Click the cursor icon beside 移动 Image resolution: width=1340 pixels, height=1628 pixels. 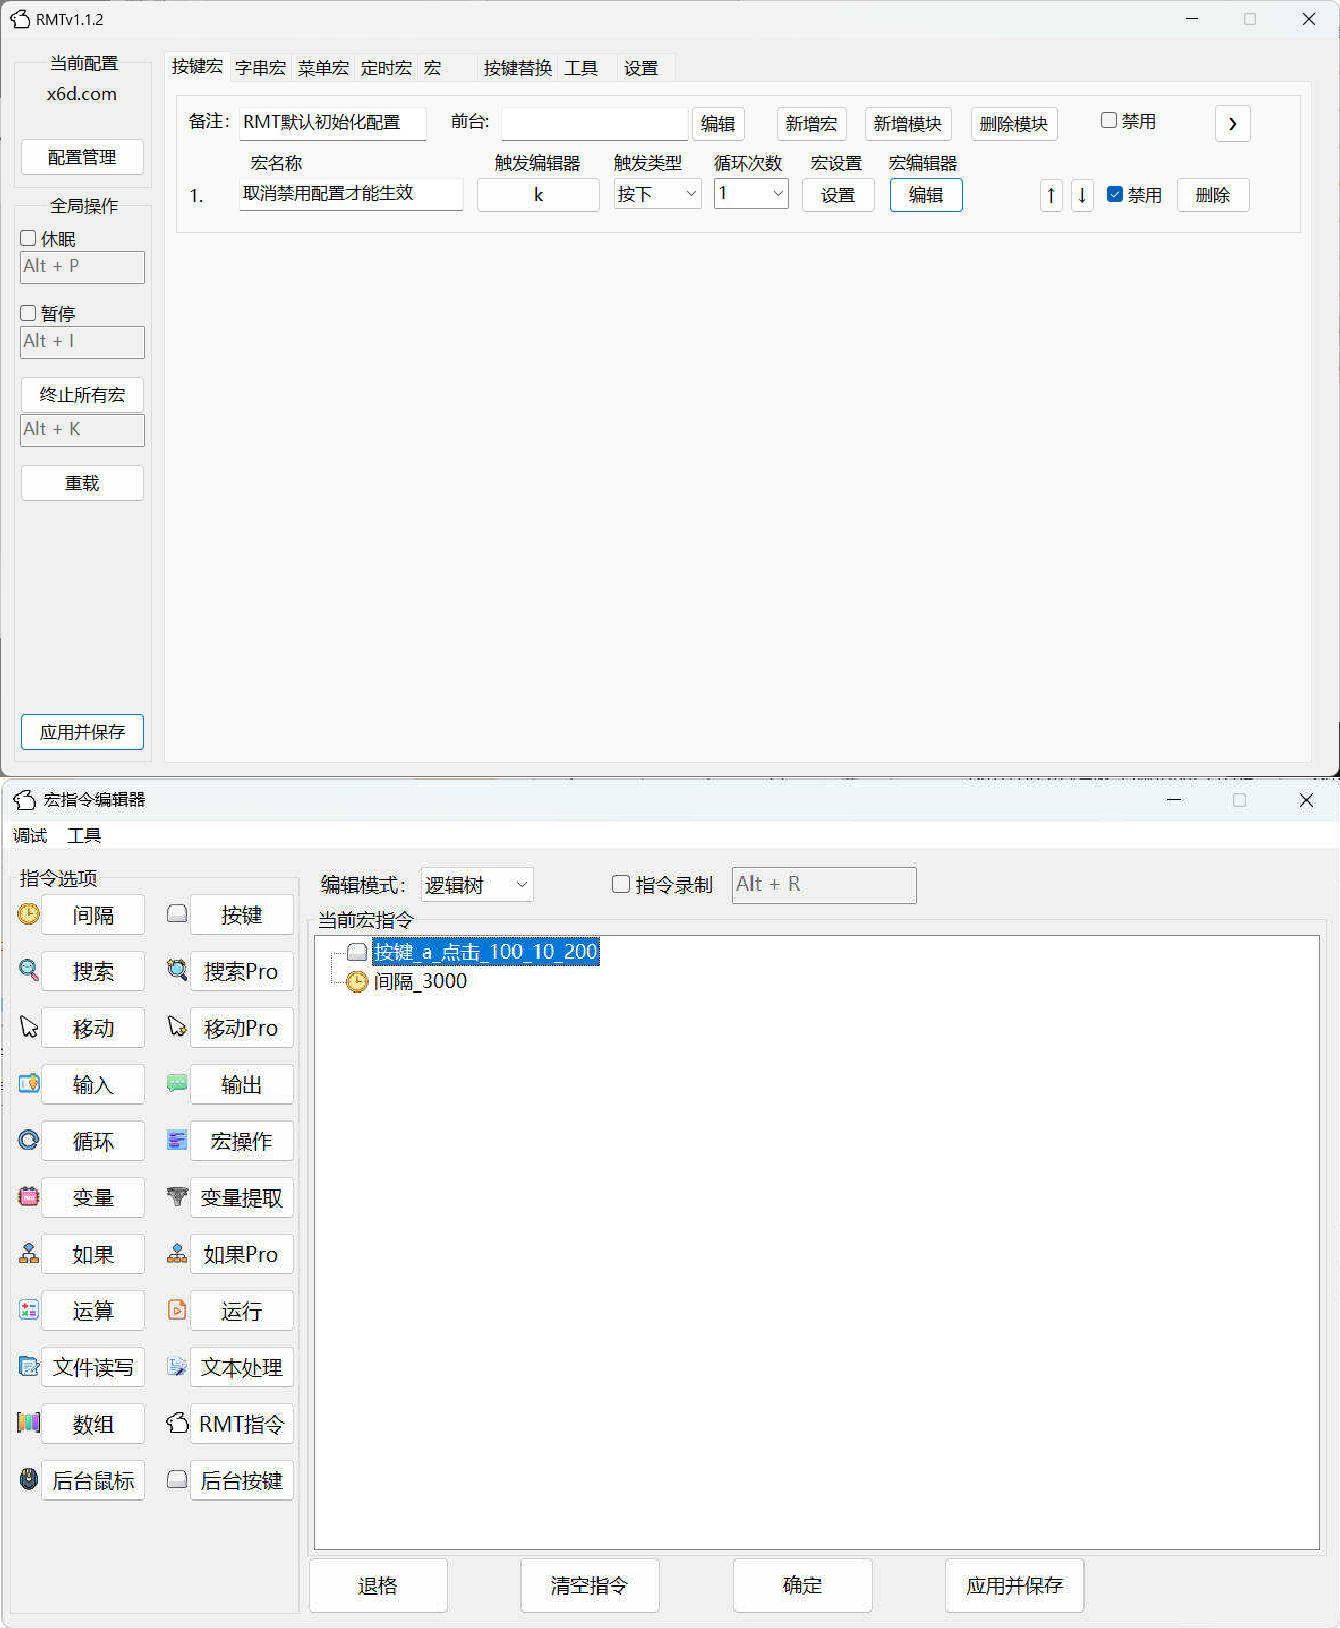[29, 1027]
